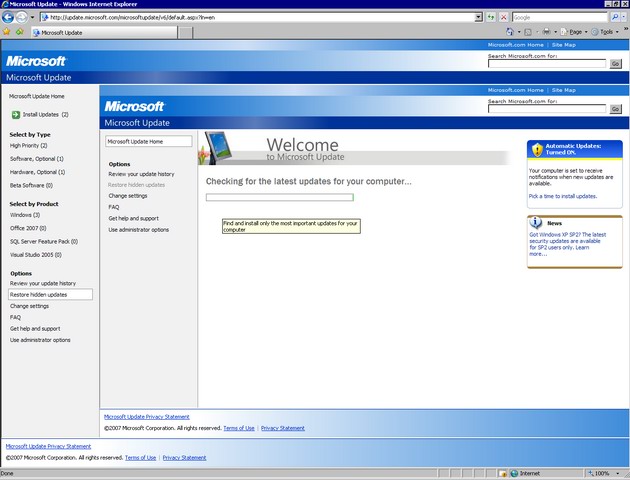Screen dimensions: 630x480
Task: Open the address bar URL dropdown
Action: click(477, 17)
